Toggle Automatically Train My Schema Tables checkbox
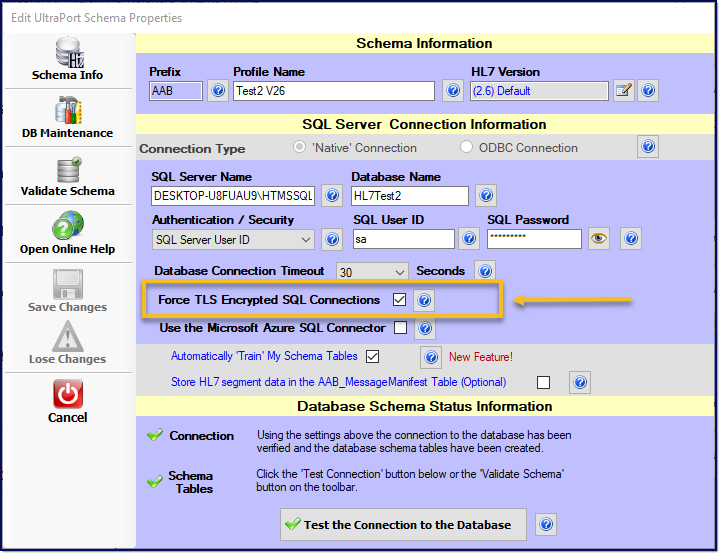 click(373, 356)
